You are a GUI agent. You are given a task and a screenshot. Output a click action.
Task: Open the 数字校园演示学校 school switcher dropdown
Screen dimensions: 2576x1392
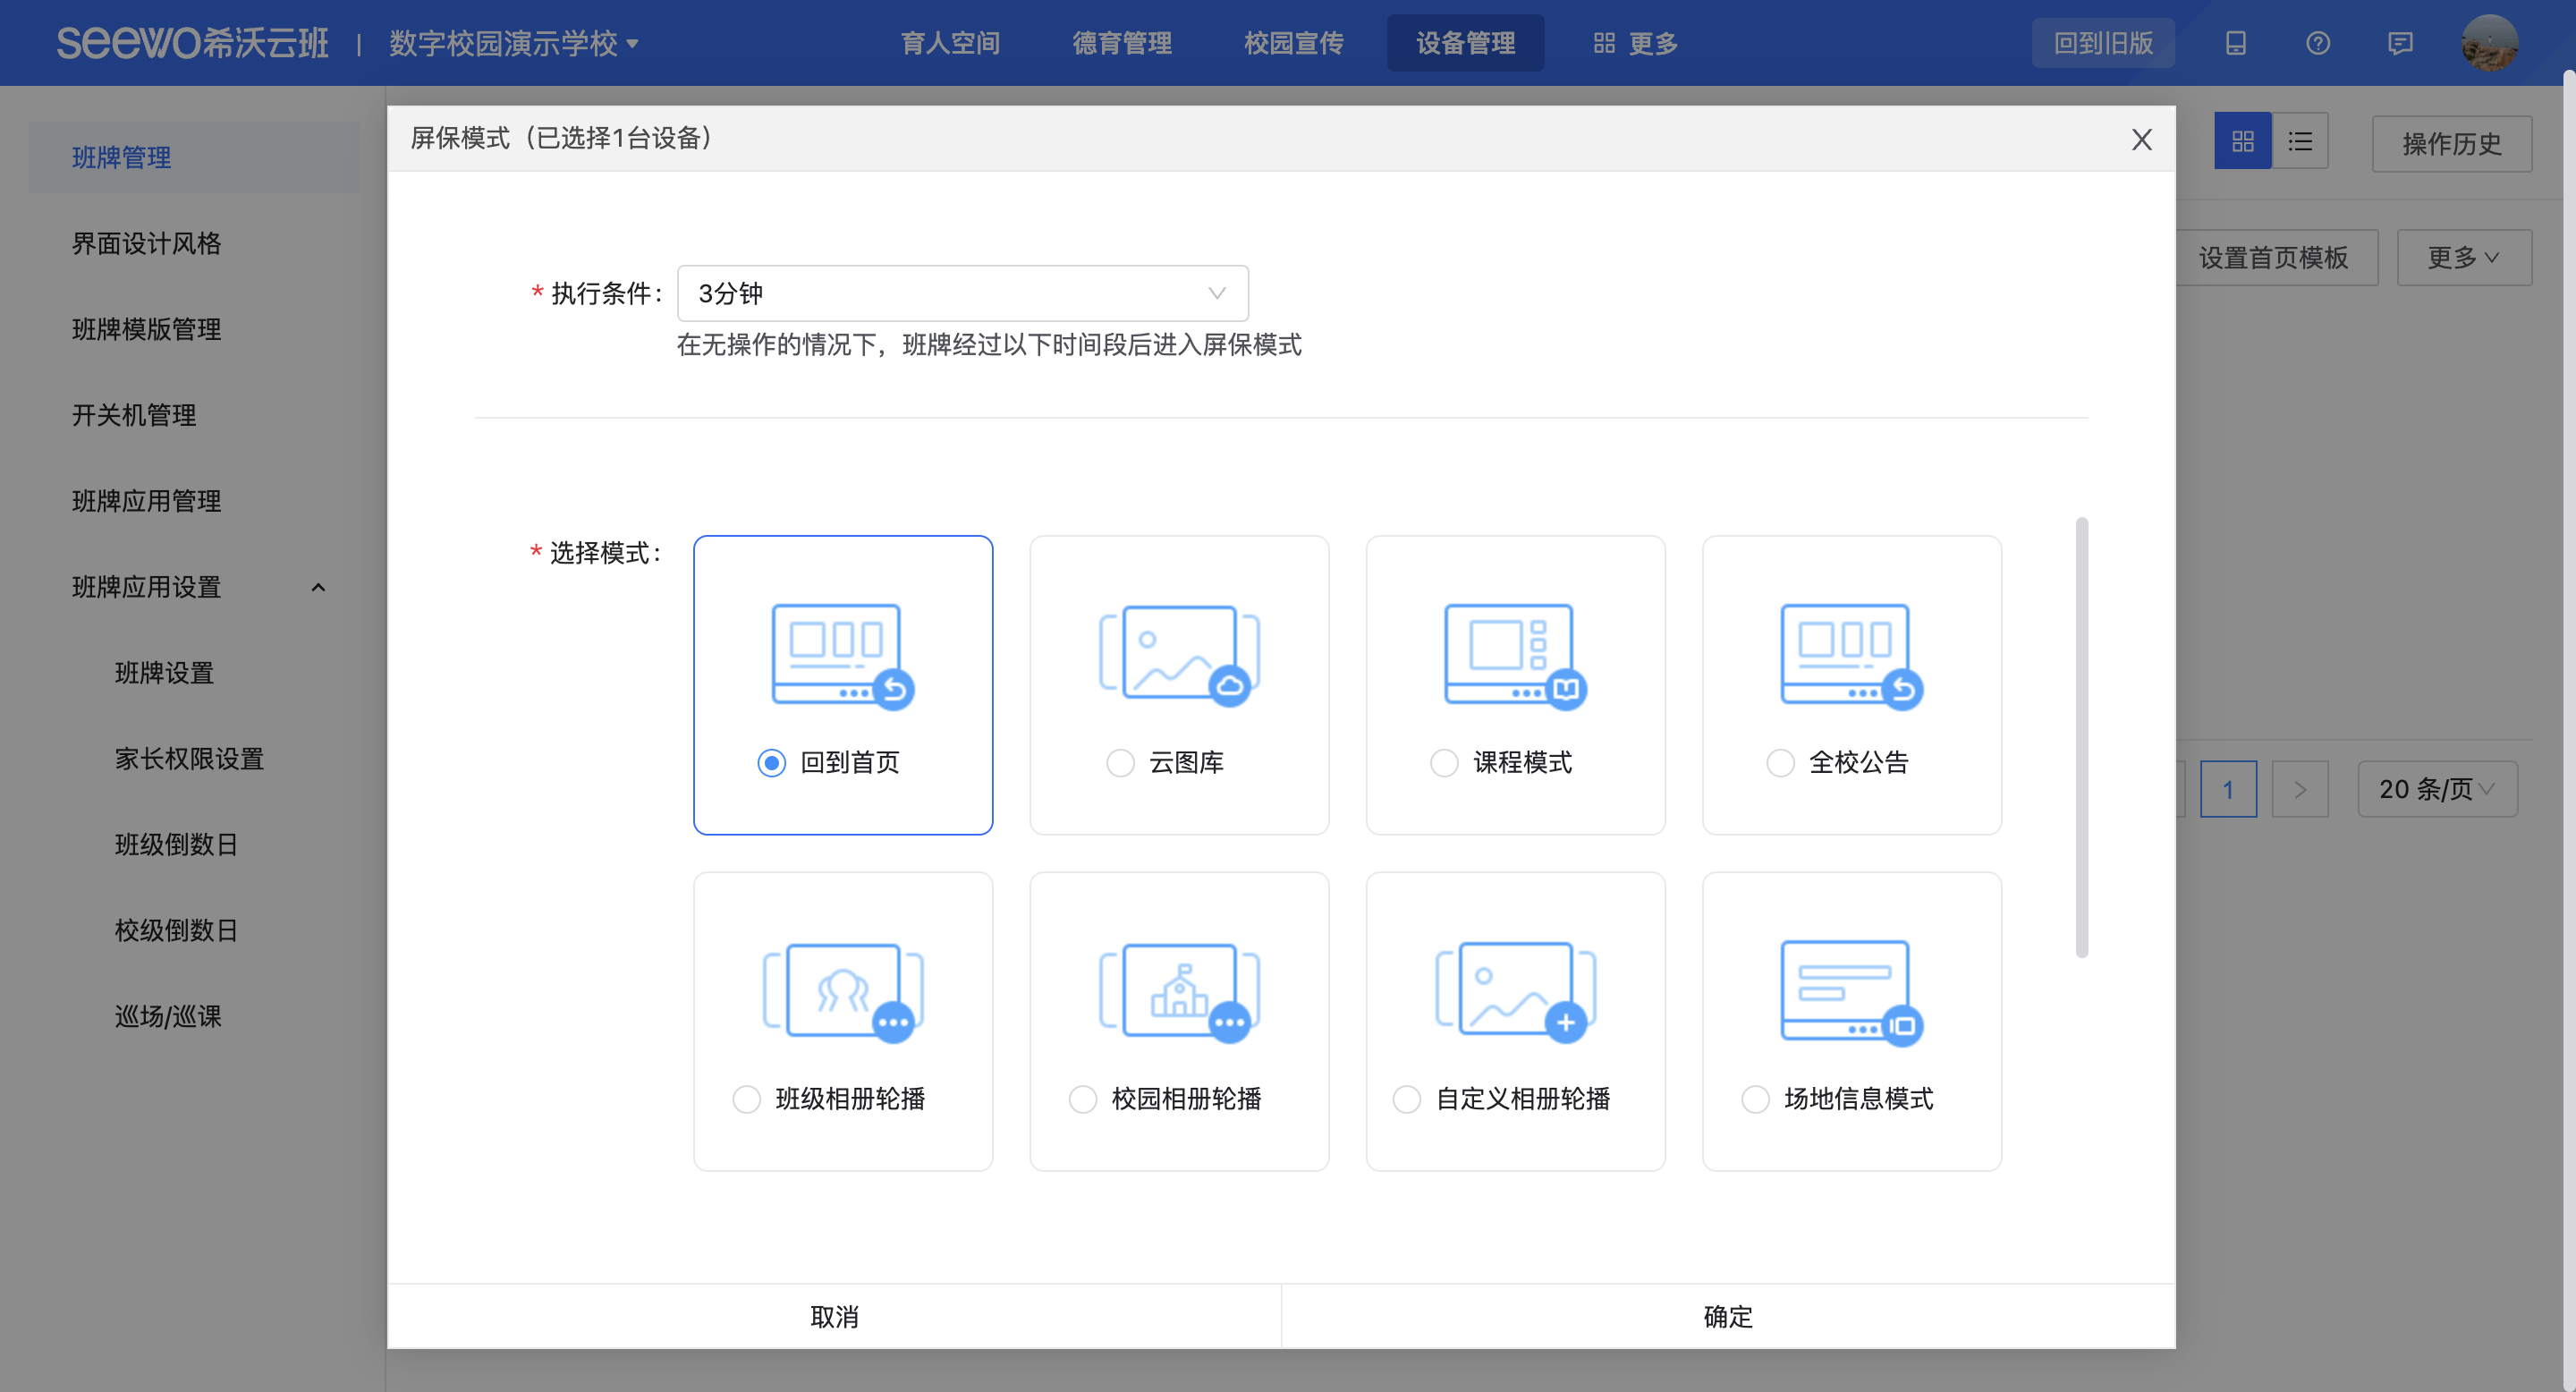point(514,43)
